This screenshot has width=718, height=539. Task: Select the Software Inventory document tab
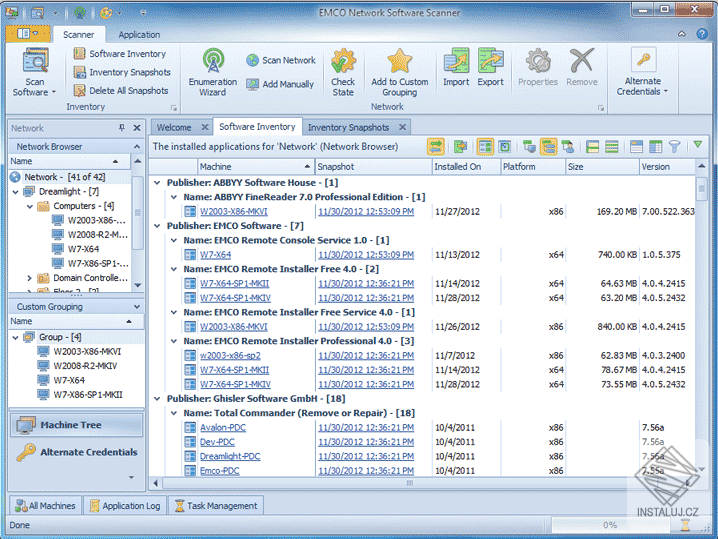(x=257, y=127)
